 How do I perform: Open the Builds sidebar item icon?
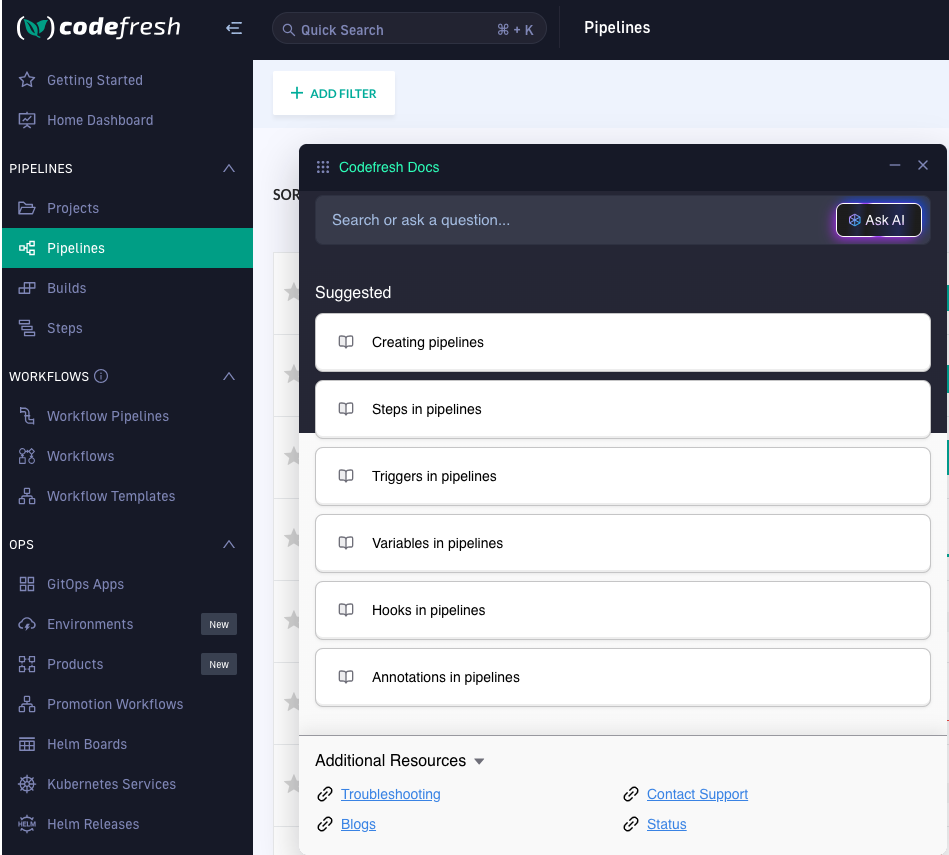point(27,288)
